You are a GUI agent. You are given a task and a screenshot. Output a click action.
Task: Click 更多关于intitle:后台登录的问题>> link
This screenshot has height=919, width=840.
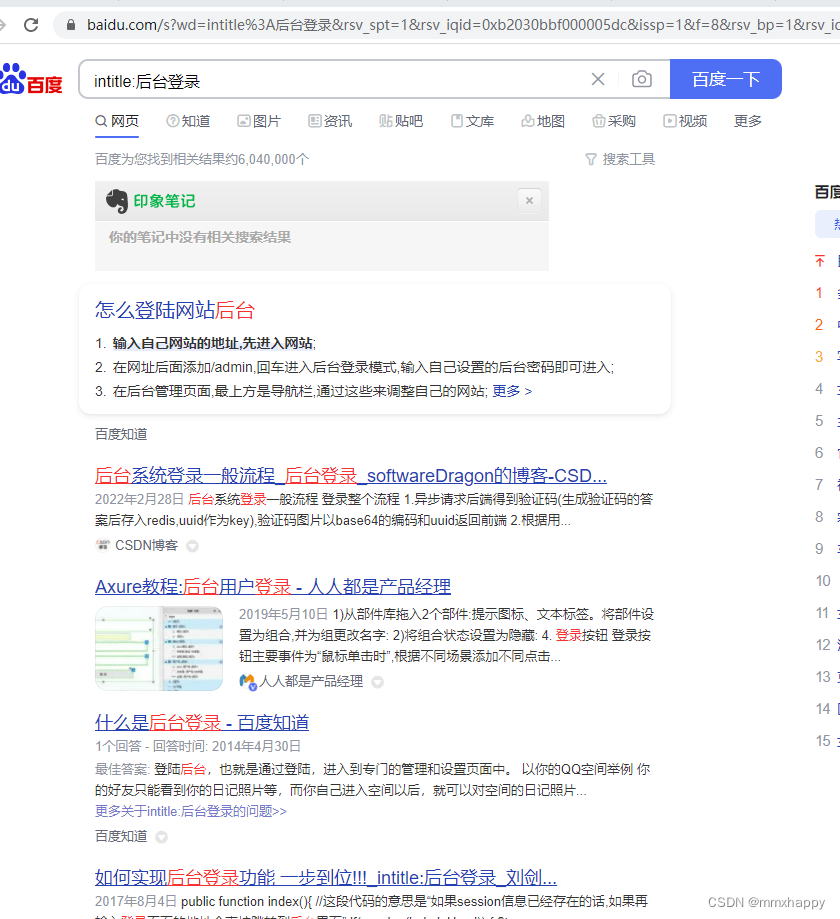191,811
